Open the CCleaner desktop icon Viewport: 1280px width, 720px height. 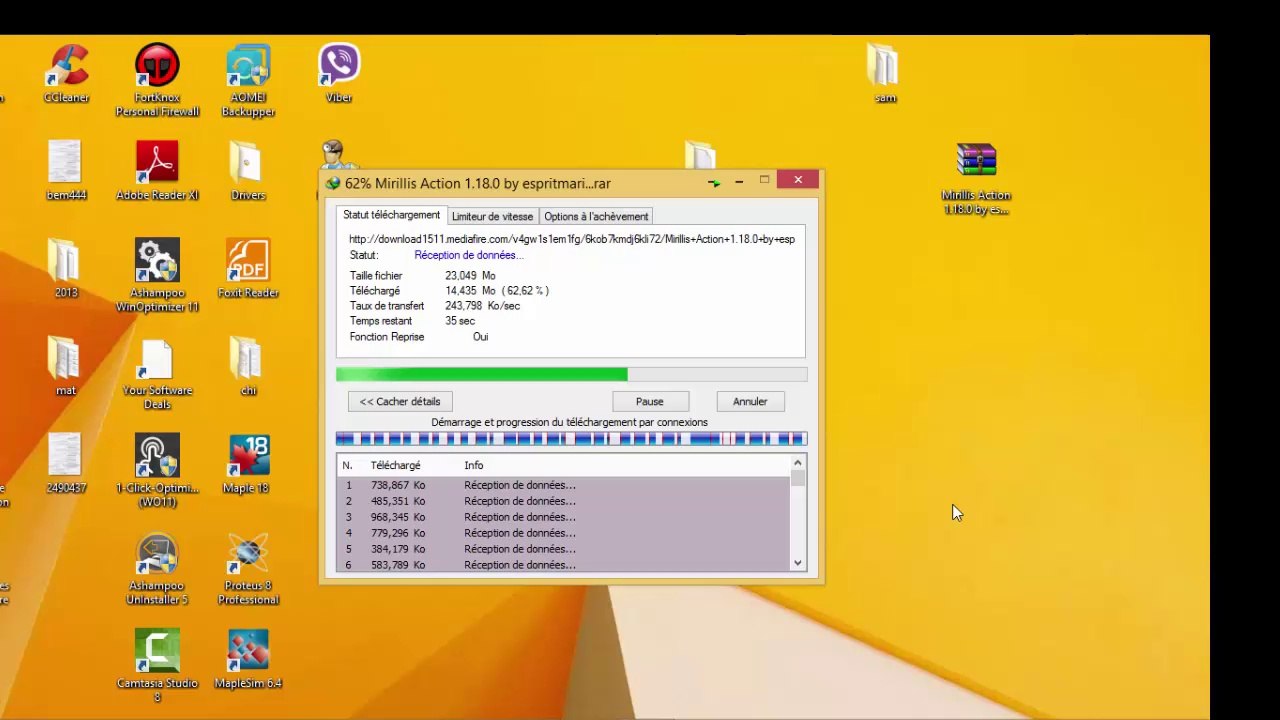tap(66, 74)
